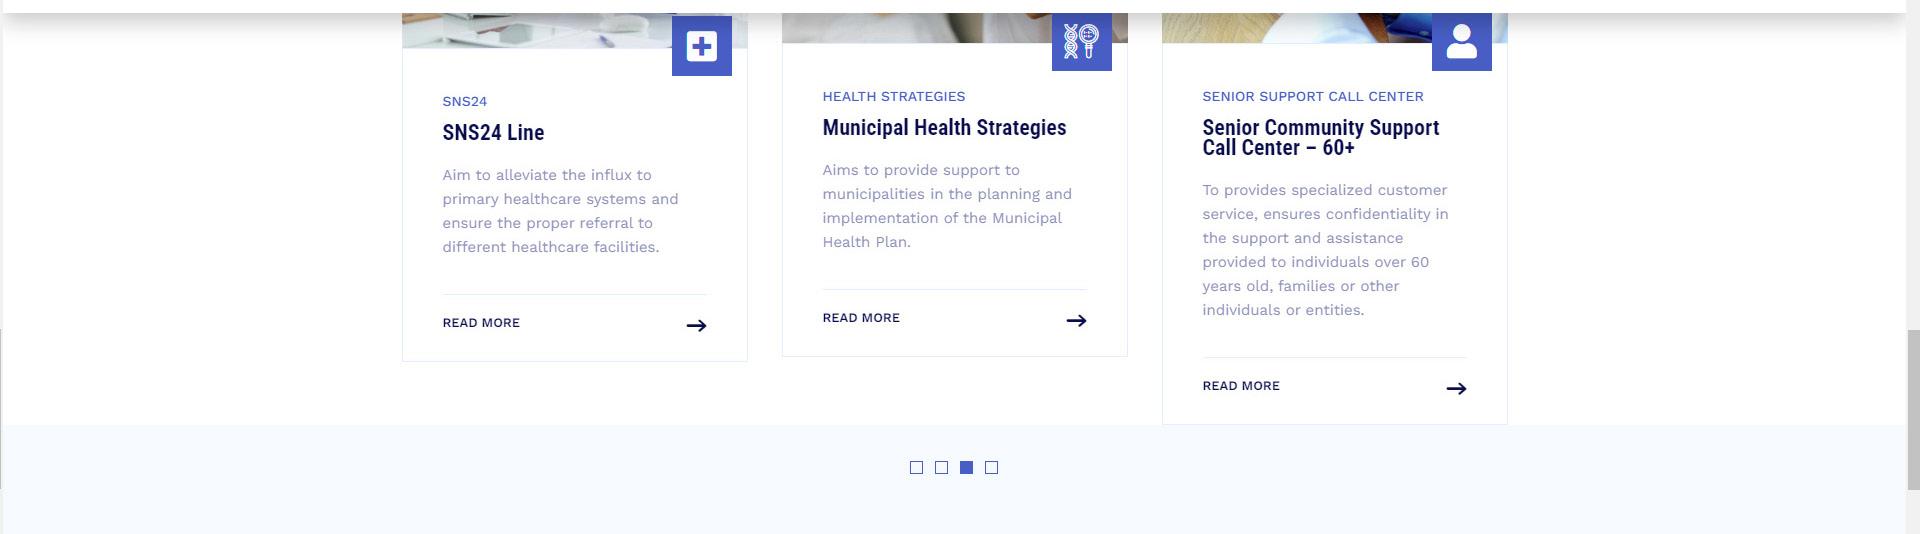
Task: Open Read More under Senior Community Support
Action: pyautogui.click(x=1241, y=386)
